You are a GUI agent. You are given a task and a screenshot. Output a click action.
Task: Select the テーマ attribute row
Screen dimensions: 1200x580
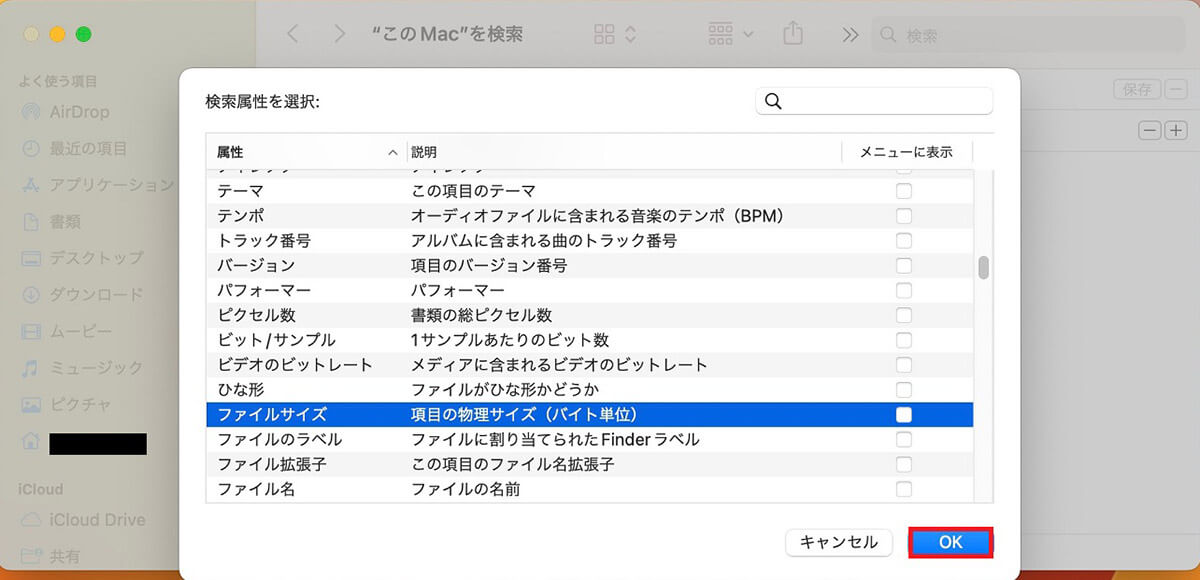590,190
